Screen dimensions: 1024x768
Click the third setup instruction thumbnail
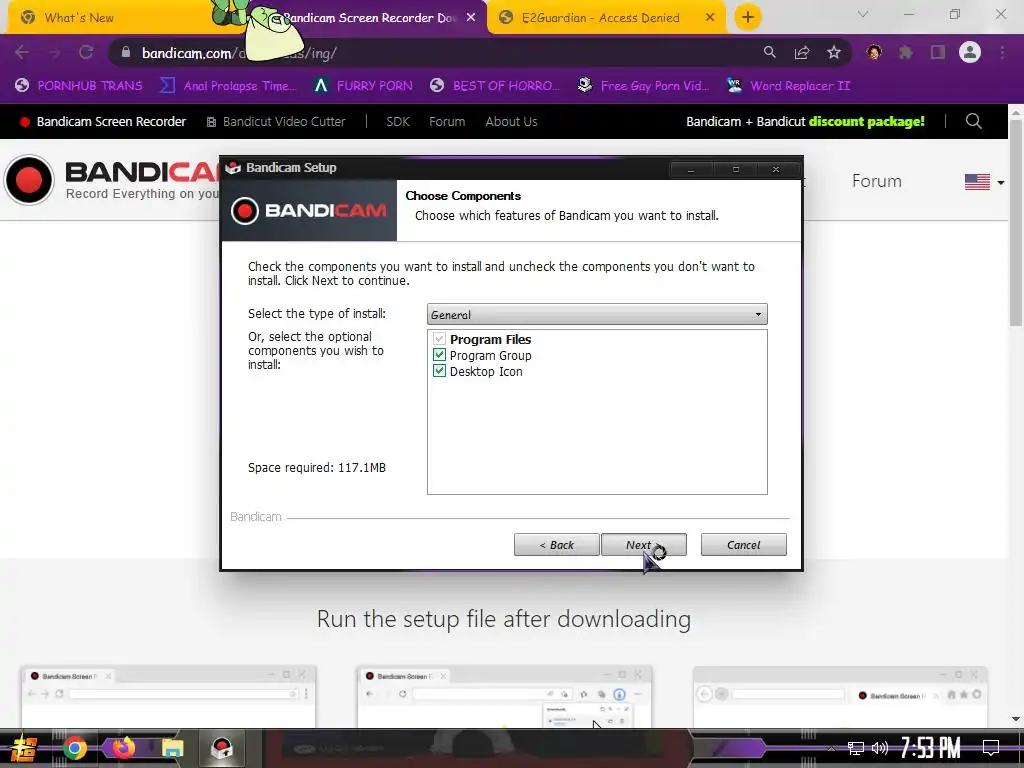pyautogui.click(x=840, y=696)
